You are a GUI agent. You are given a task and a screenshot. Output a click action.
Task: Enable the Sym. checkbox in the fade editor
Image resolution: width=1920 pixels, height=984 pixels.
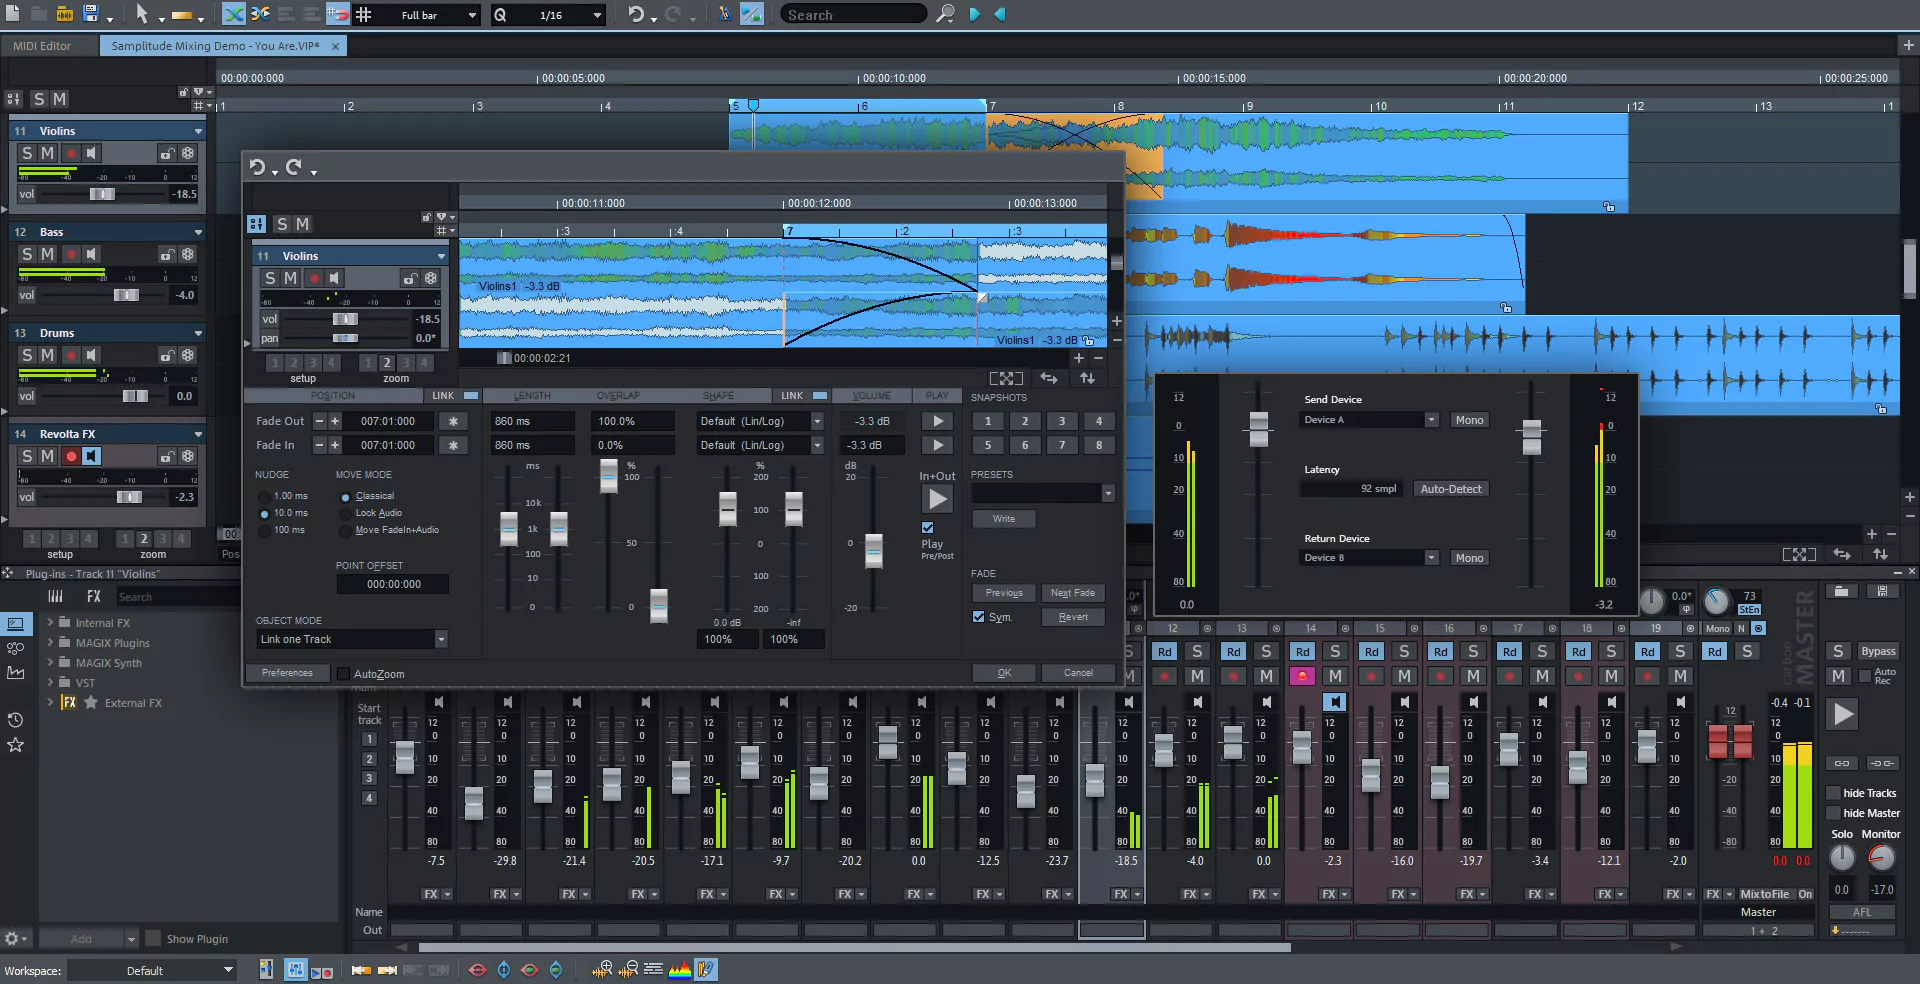click(x=978, y=616)
